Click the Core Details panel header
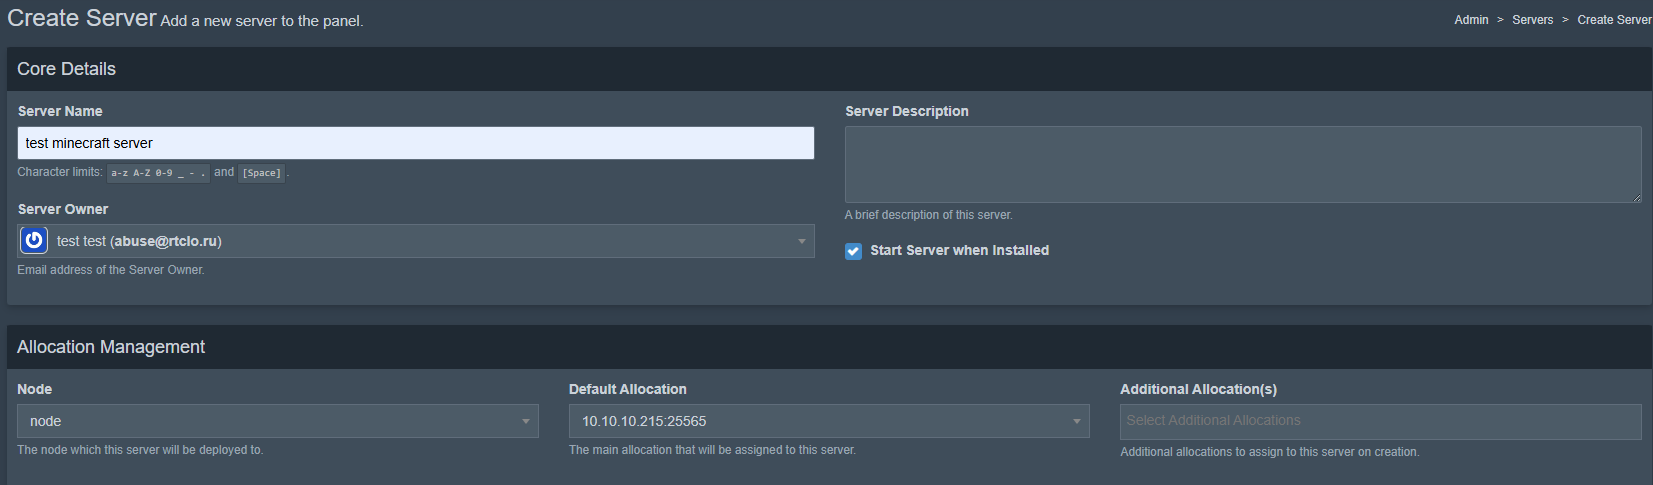Viewport: 1653px width, 485px height. click(x=829, y=69)
